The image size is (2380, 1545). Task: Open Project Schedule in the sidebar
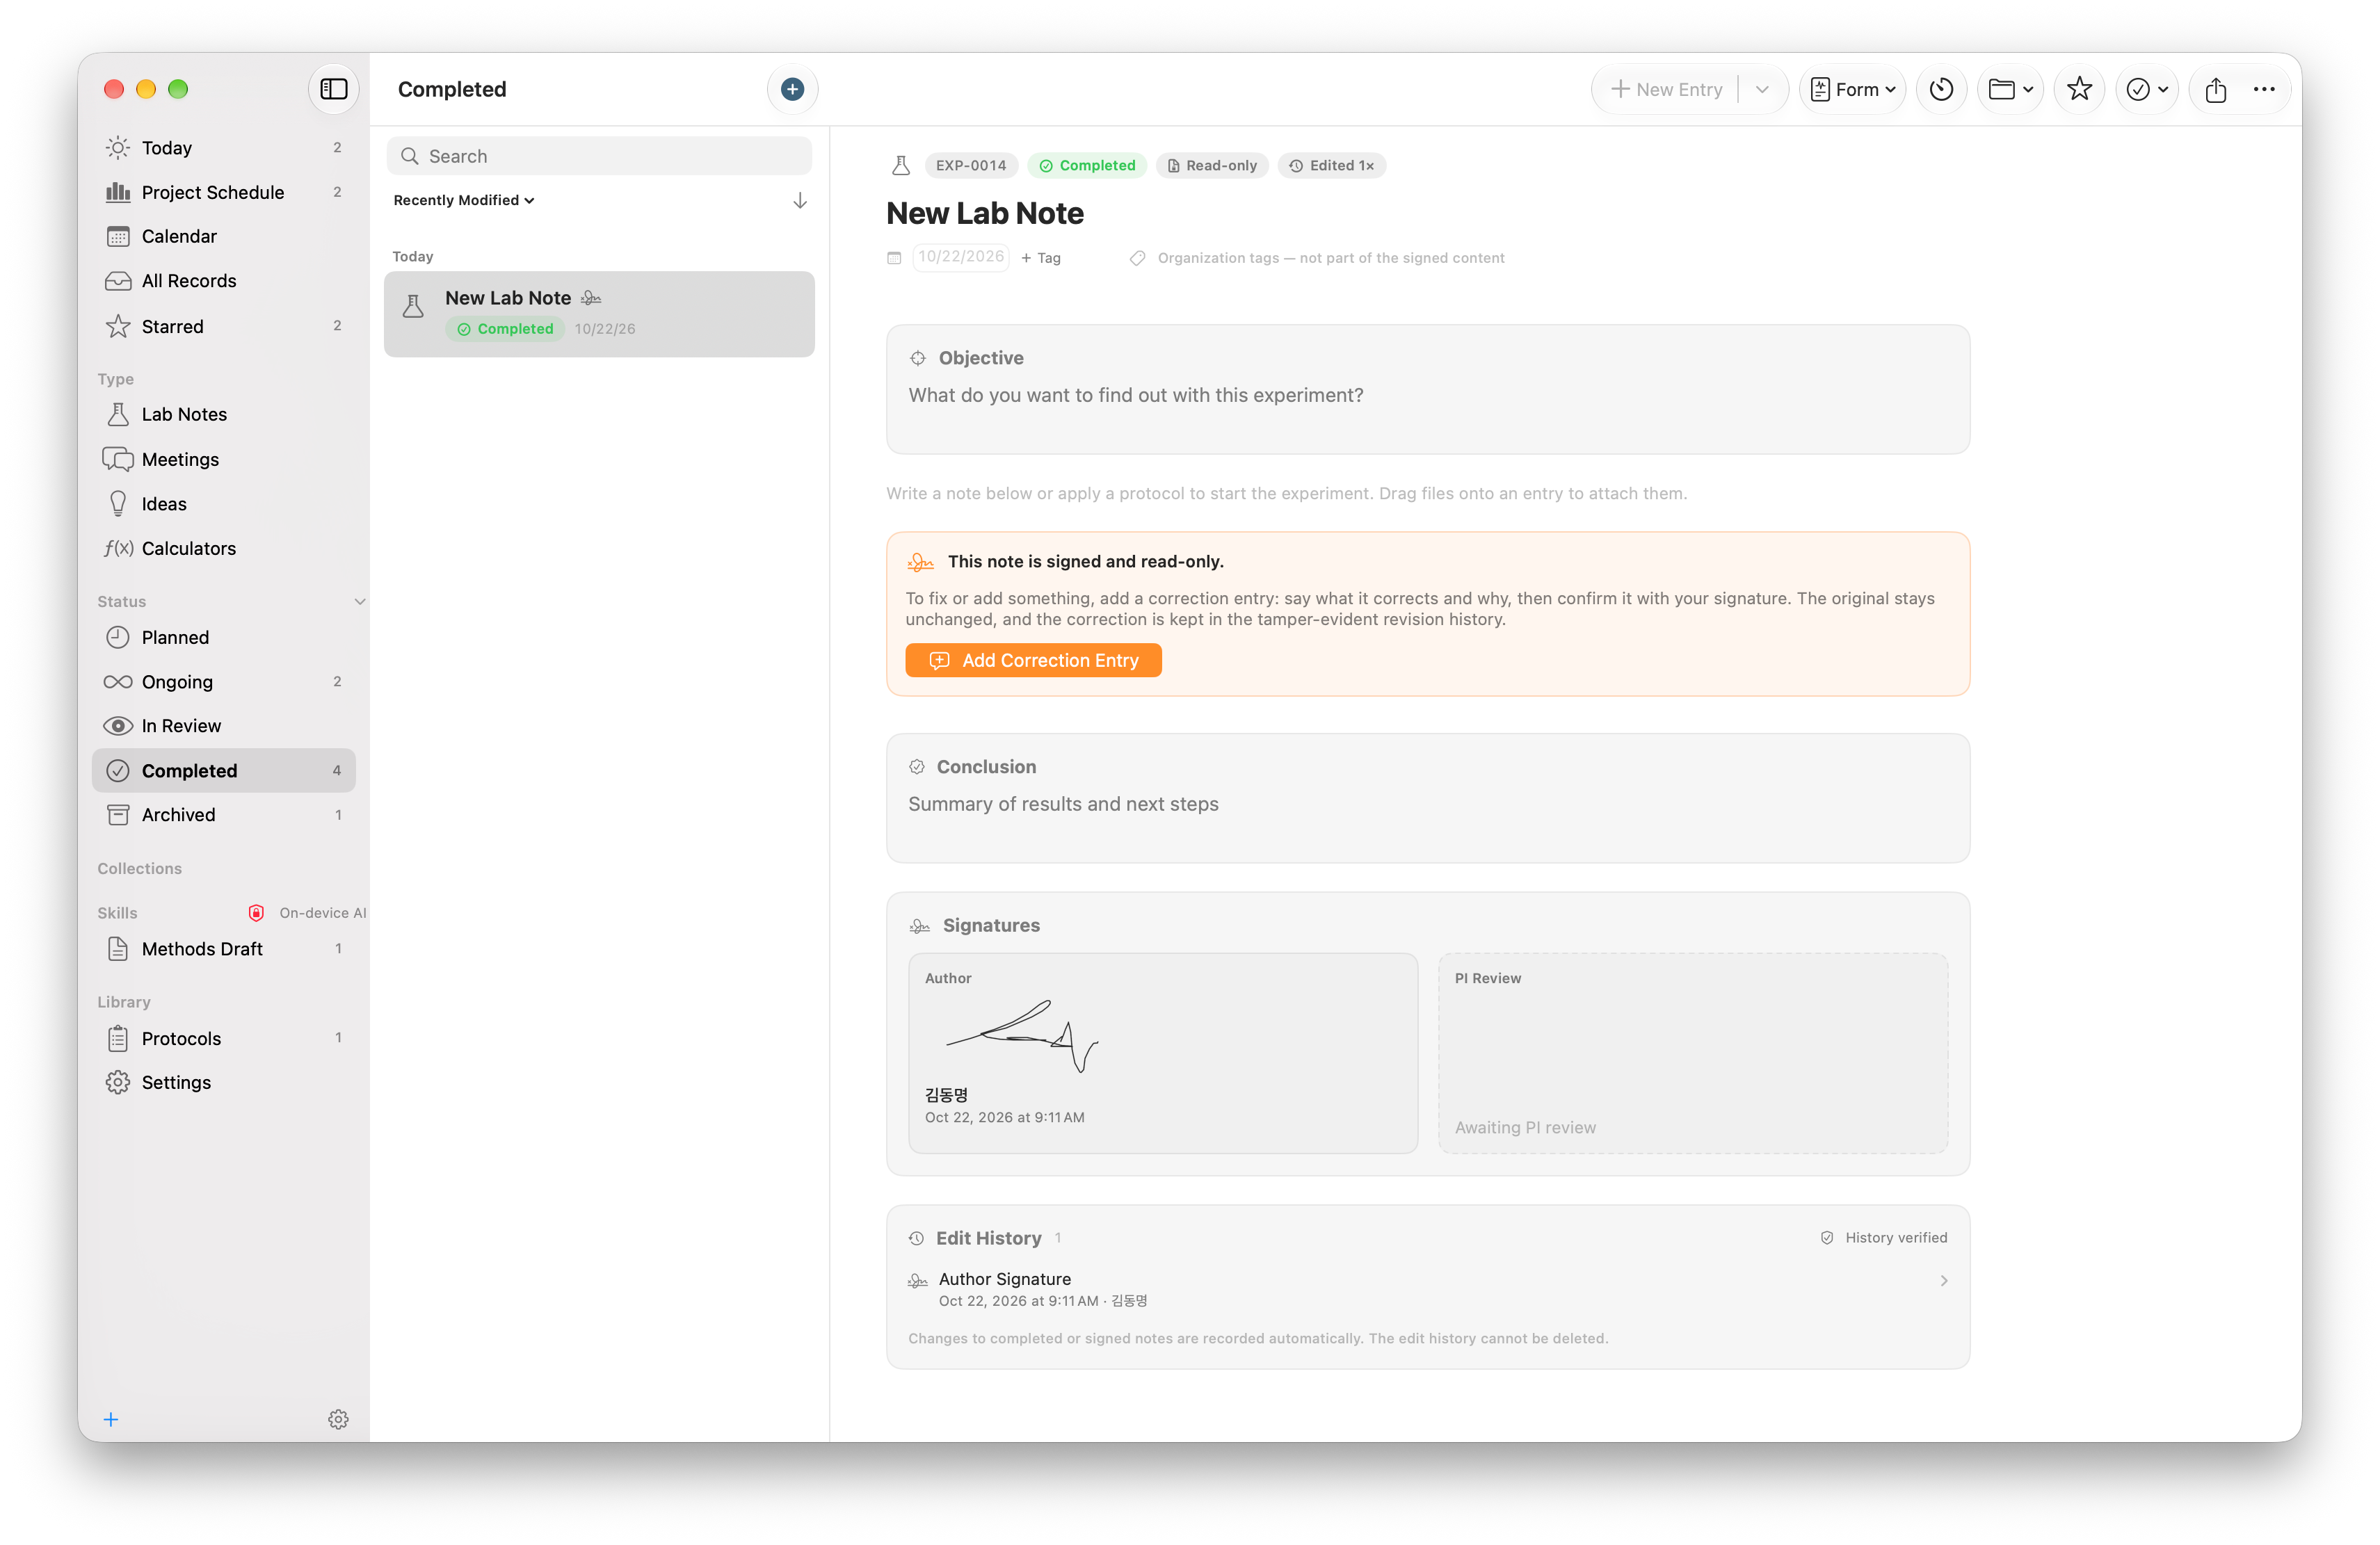224,192
